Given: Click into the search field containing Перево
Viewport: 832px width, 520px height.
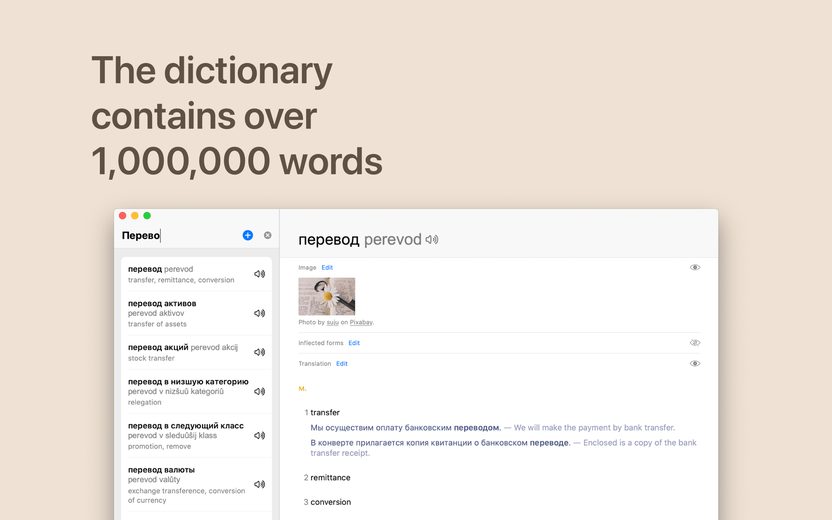Looking at the screenshot, I should pyautogui.click(x=178, y=235).
